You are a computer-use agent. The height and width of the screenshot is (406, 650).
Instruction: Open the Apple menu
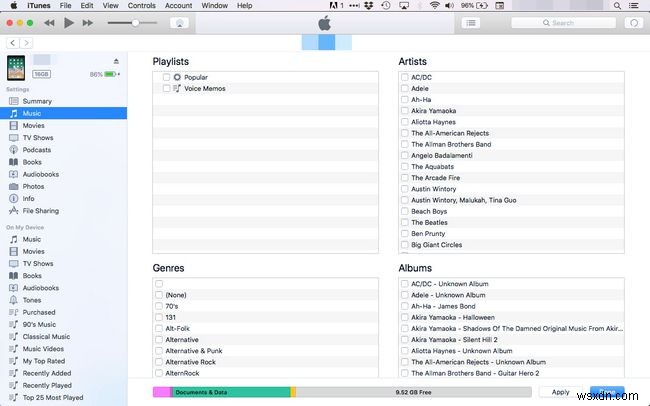pyautogui.click(x=14, y=6)
